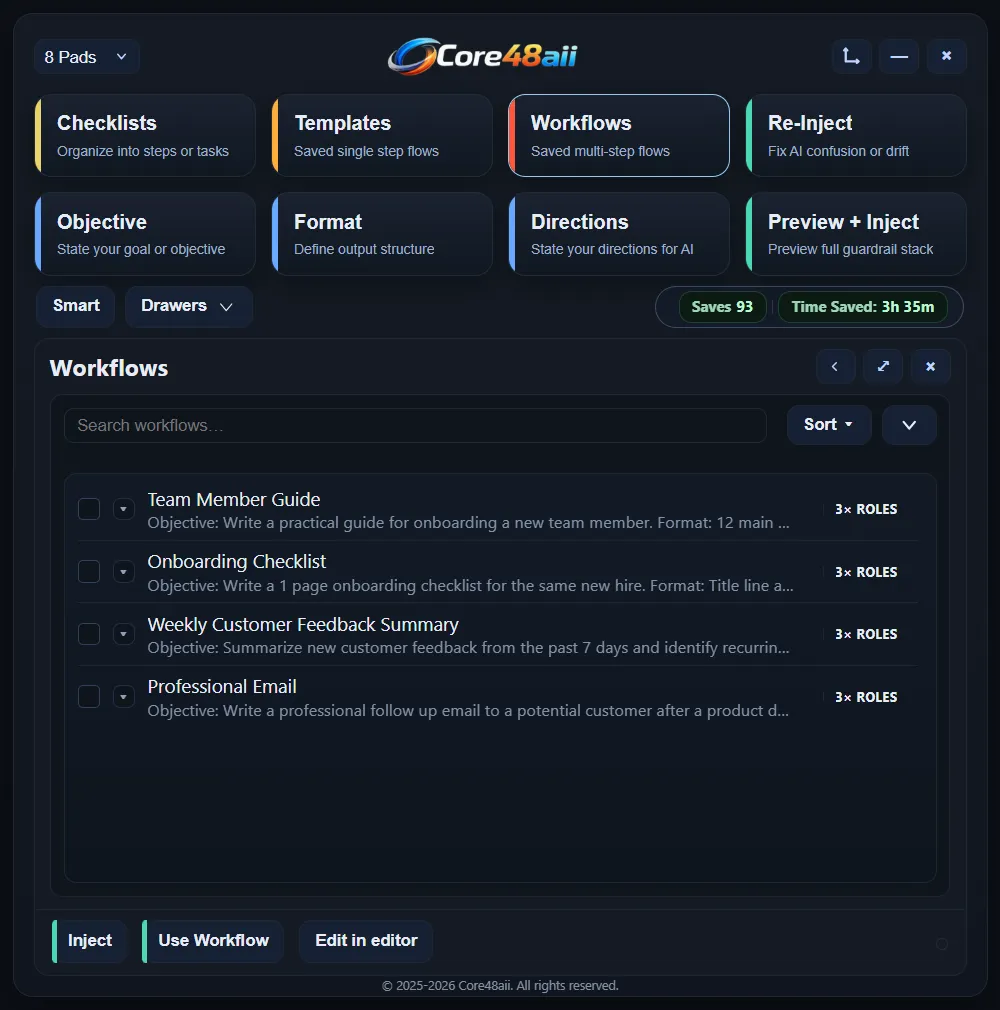Open the Re-Inject pad

click(856, 135)
